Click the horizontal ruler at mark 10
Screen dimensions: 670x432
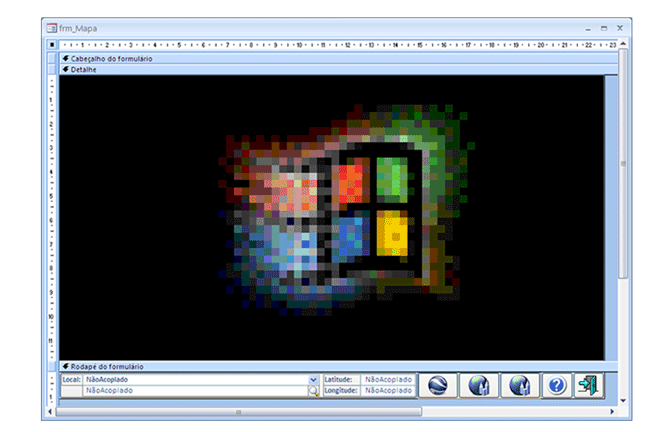pos(299,44)
